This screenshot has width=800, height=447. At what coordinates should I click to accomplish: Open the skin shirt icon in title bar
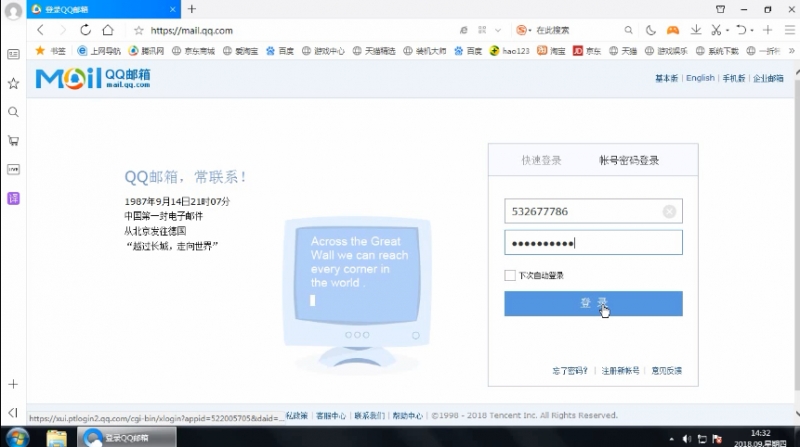[x=720, y=9]
